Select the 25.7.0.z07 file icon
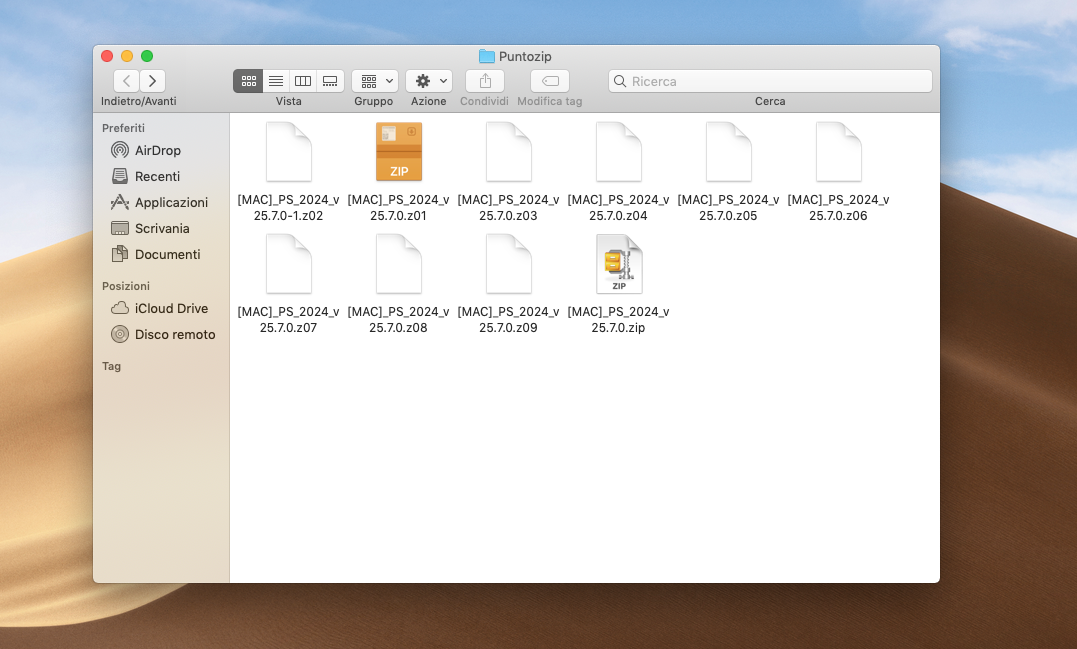 pos(288,264)
